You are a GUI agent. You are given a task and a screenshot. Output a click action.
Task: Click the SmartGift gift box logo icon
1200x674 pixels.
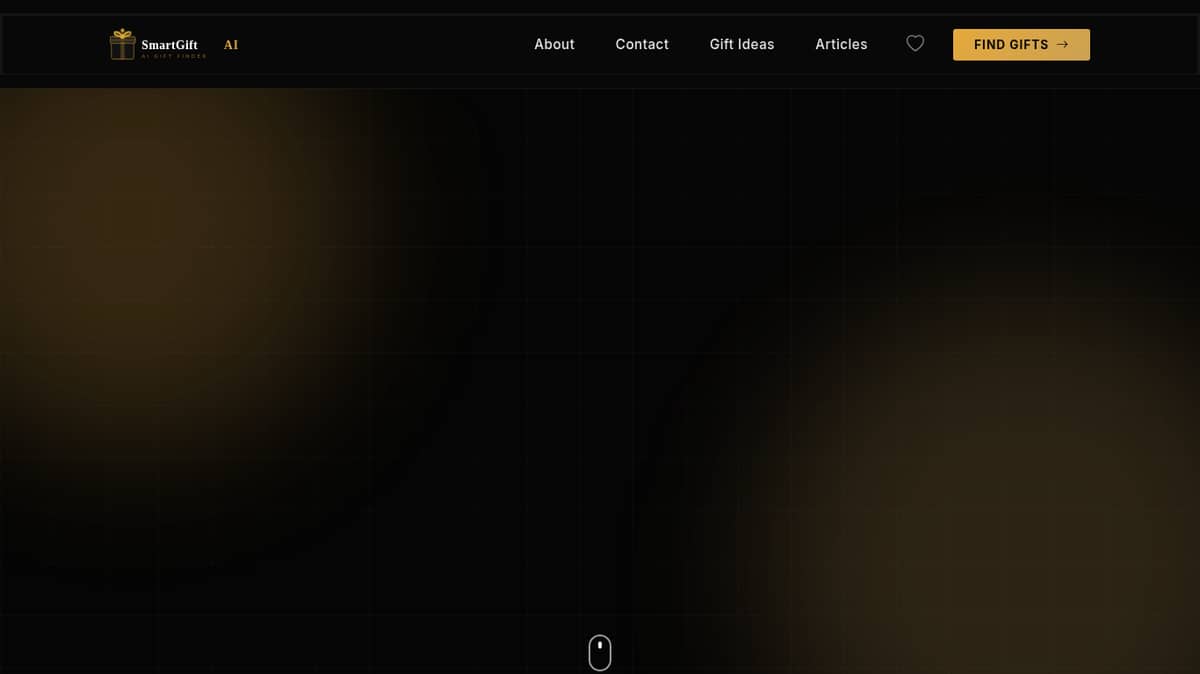pos(122,44)
